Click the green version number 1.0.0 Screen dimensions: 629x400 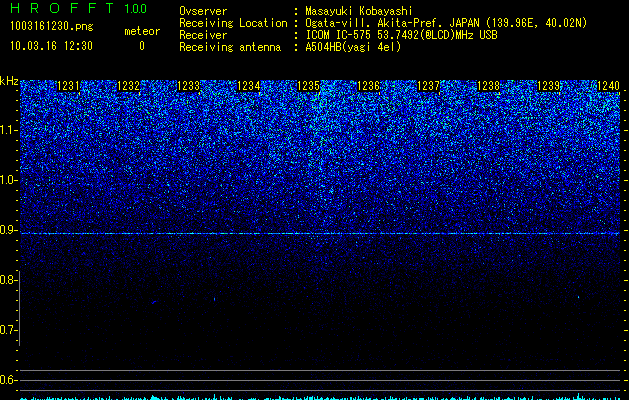tap(136, 9)
